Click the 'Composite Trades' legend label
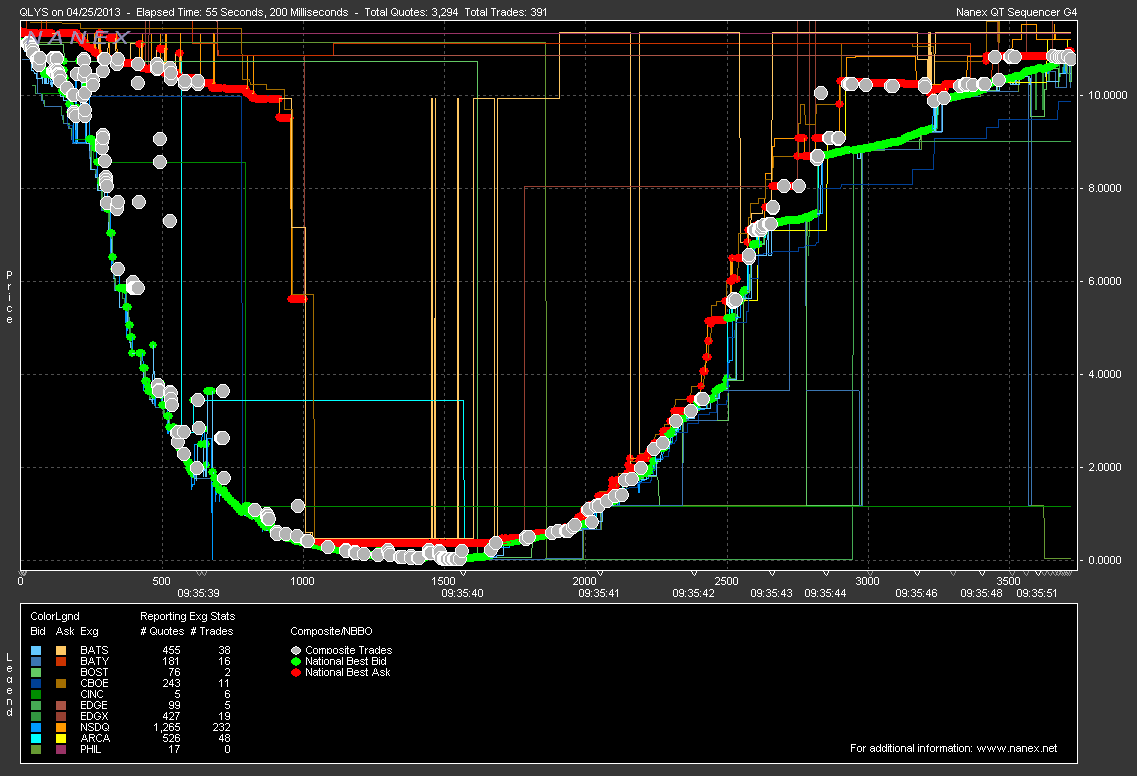This screenshot has height=776, width=1137. 349,651
